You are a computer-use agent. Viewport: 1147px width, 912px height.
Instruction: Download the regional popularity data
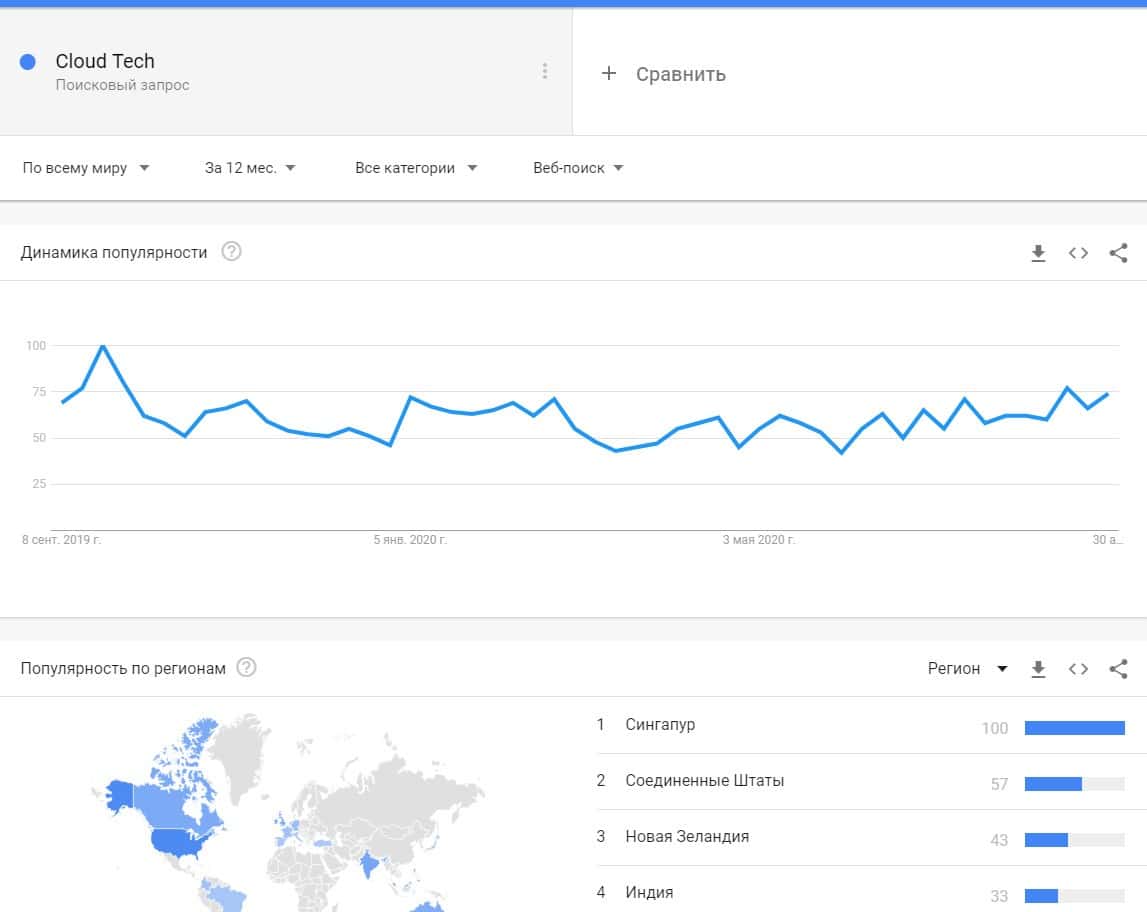coord(1038,669)
